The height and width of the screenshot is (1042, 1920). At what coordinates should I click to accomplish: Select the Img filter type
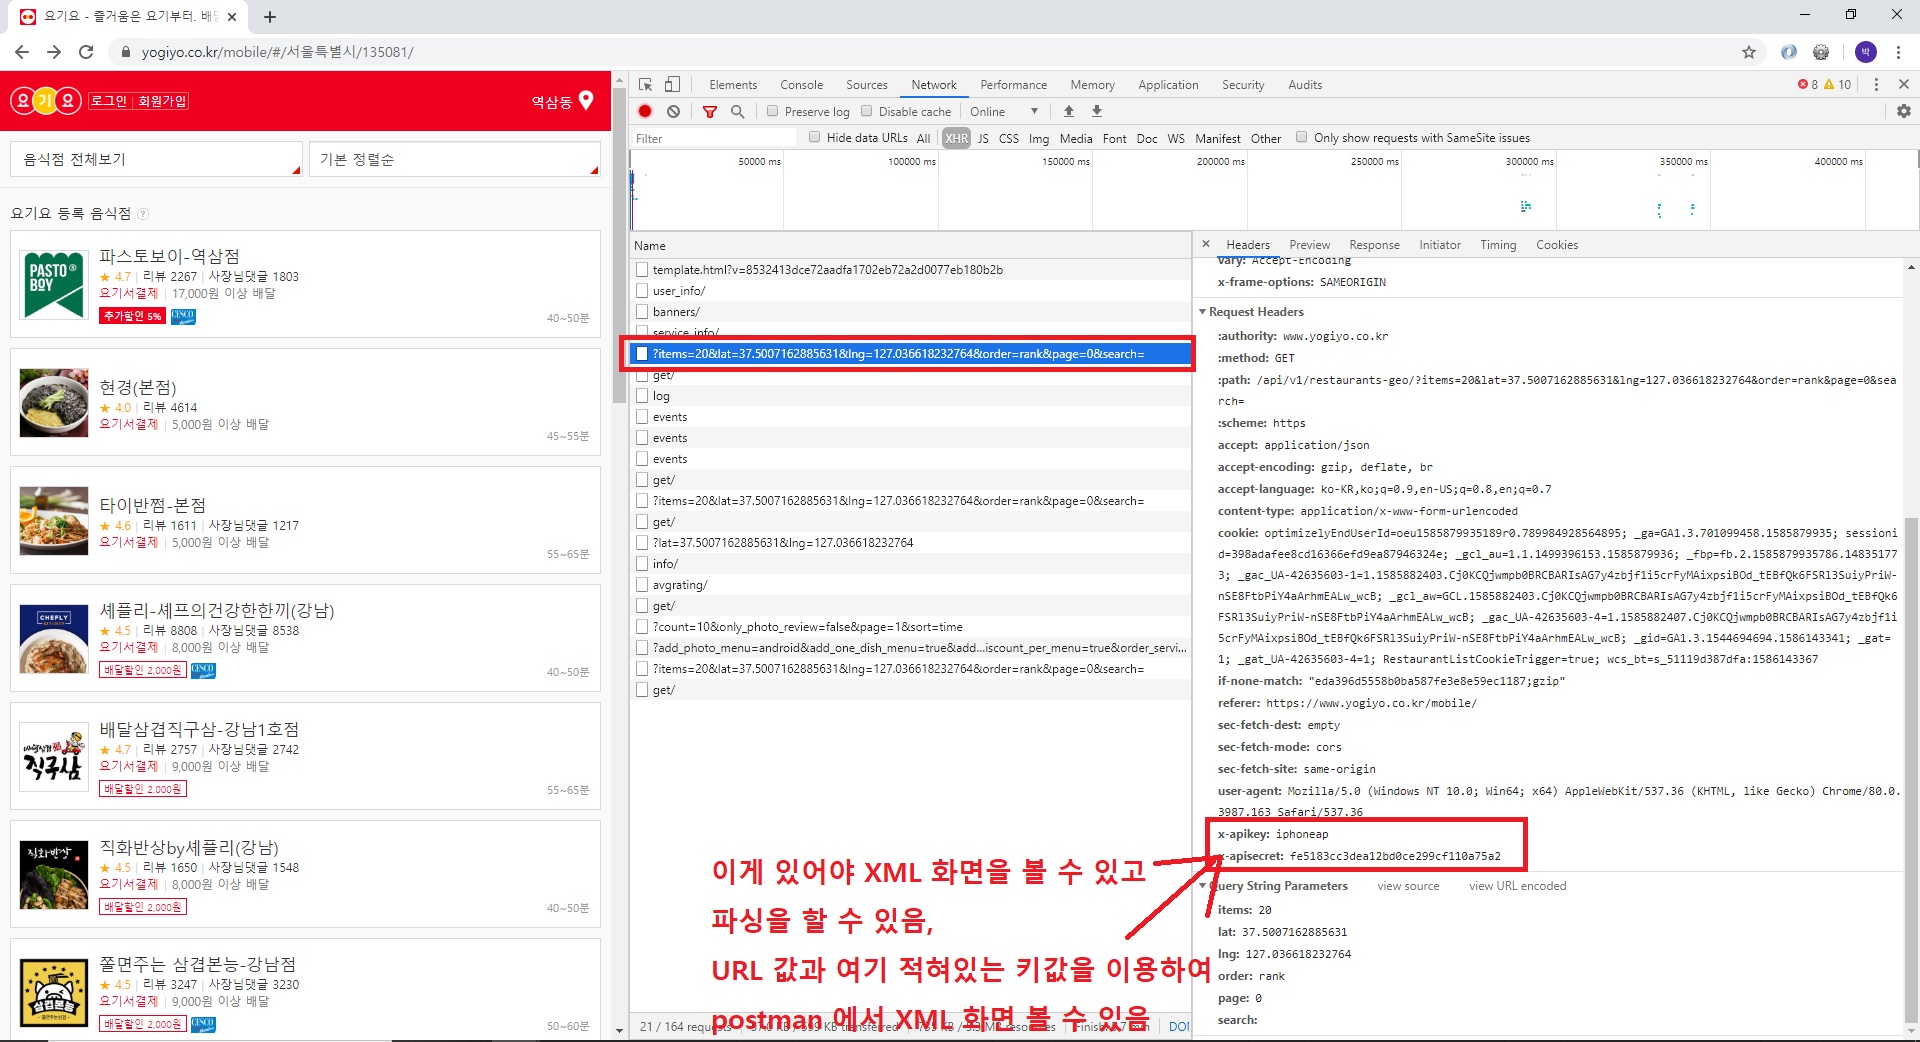tap(1039, 138)
